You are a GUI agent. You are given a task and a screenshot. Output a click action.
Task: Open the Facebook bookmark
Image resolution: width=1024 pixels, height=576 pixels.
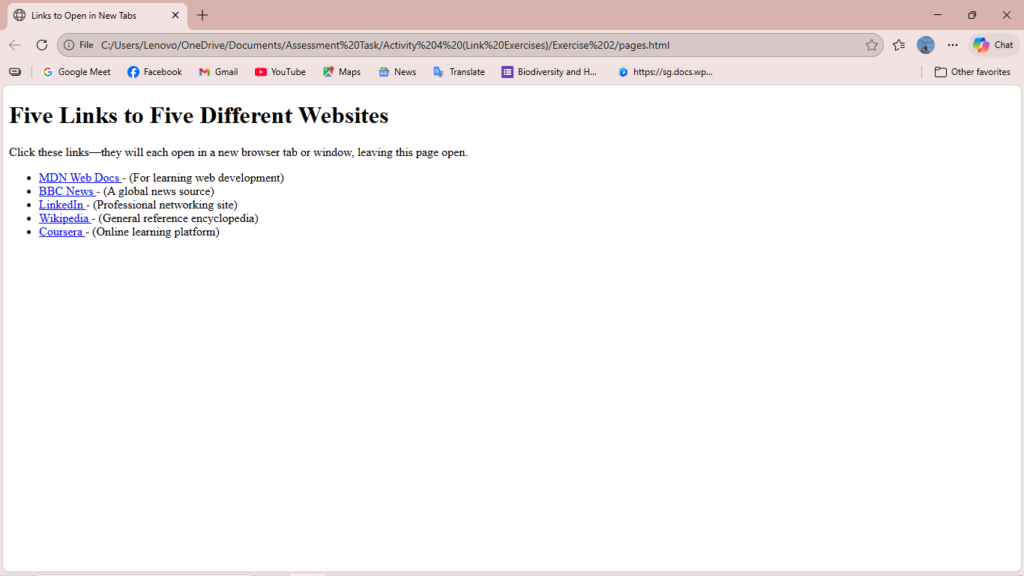155,72
